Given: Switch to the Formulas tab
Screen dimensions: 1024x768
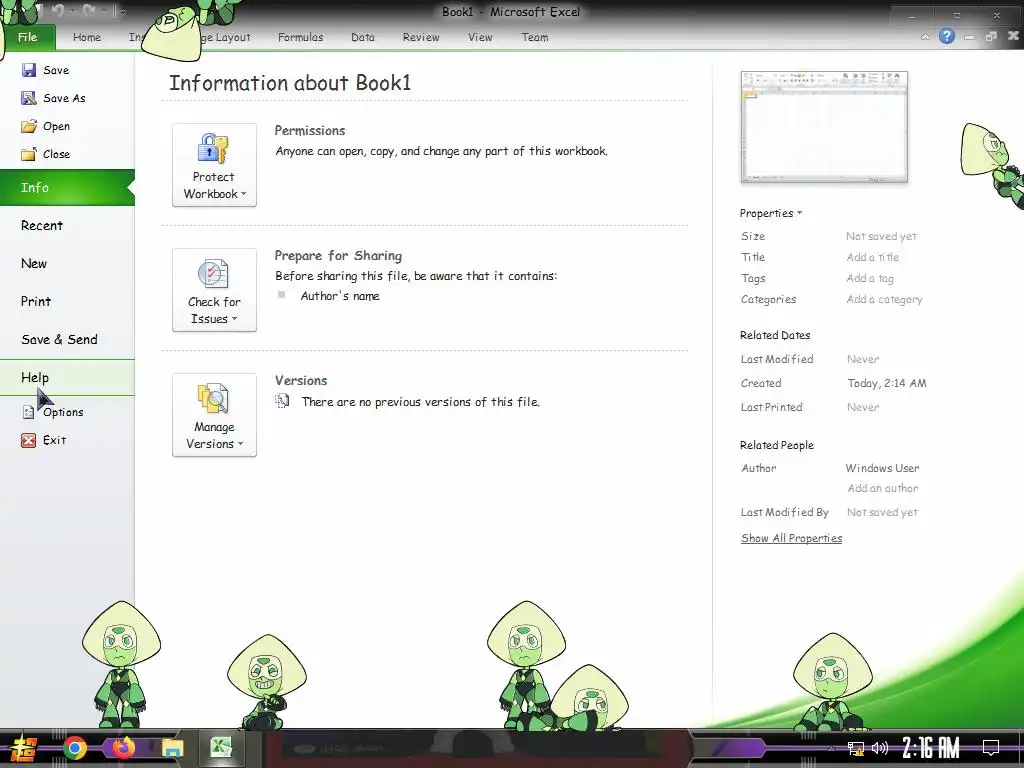Looking at the screenshot, I should point(300,37).
